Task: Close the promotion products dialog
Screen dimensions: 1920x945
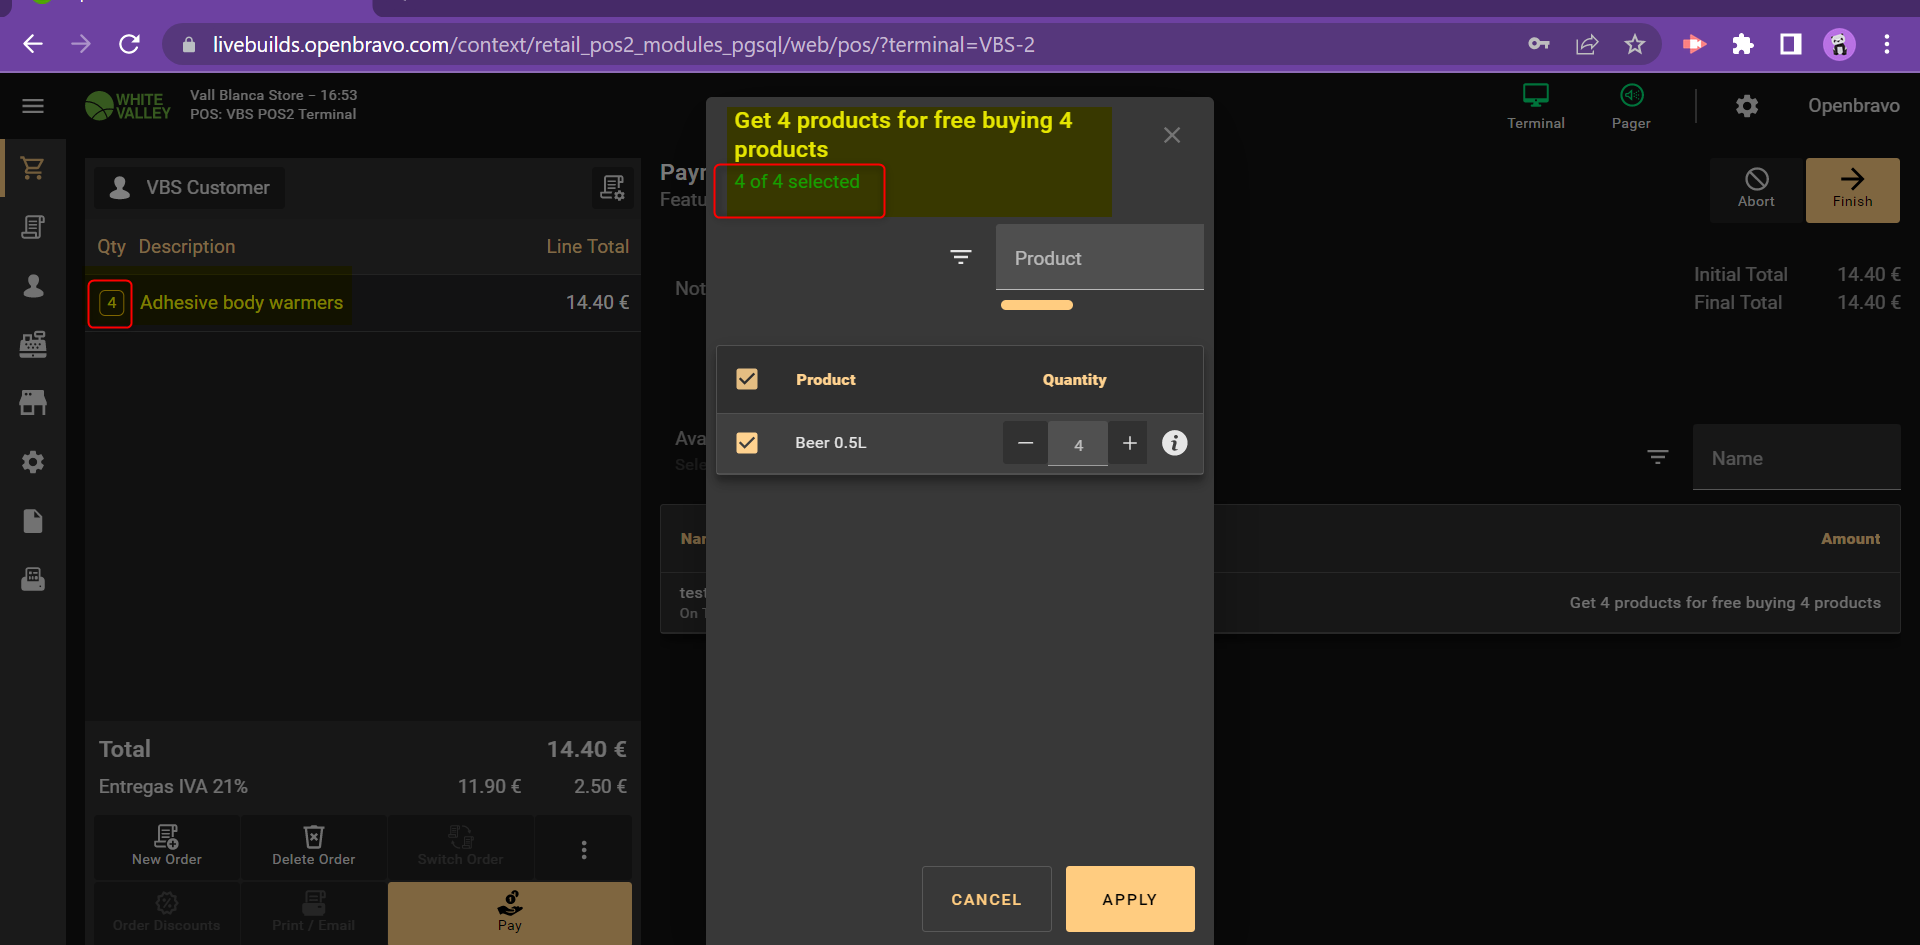Action: 1172,135
